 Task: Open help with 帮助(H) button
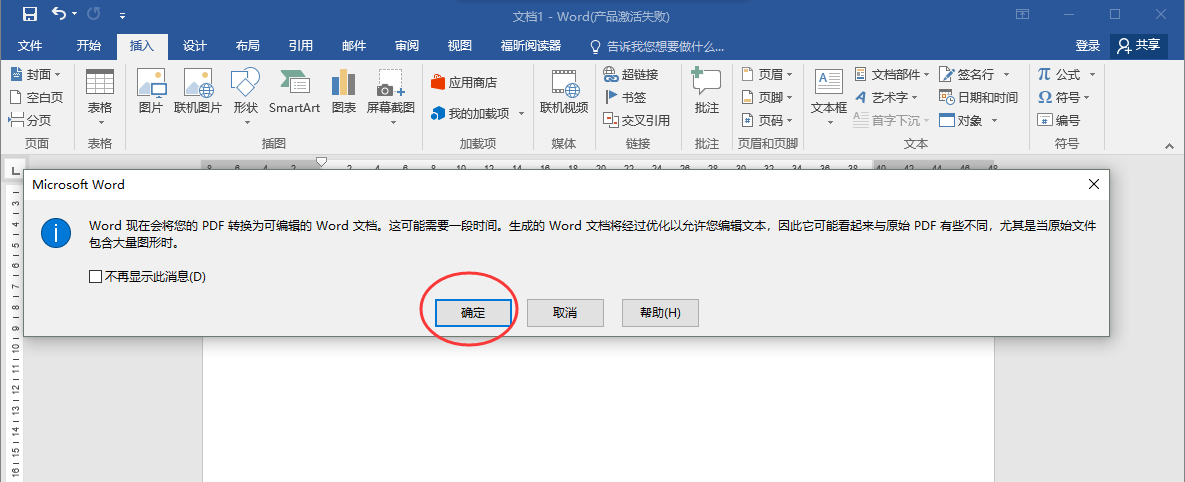(x=661, y=313)
